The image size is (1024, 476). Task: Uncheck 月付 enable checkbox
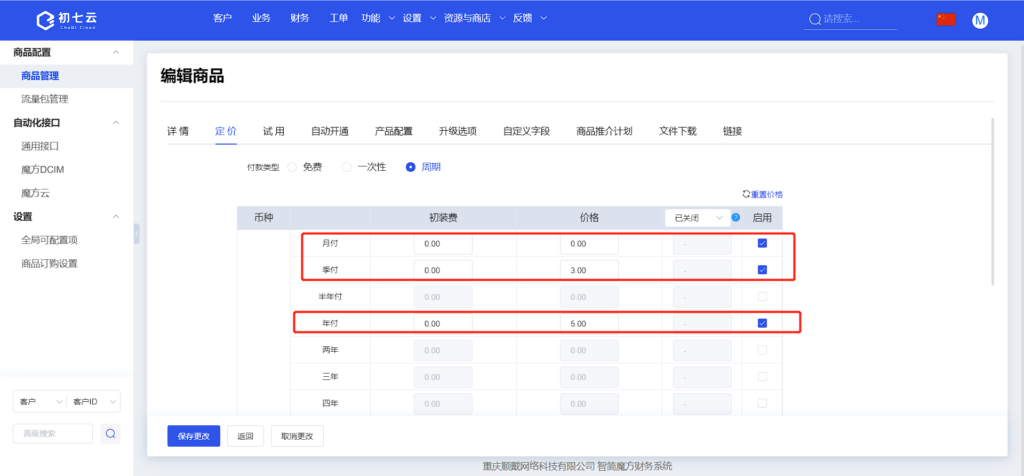tap(762, 243)
